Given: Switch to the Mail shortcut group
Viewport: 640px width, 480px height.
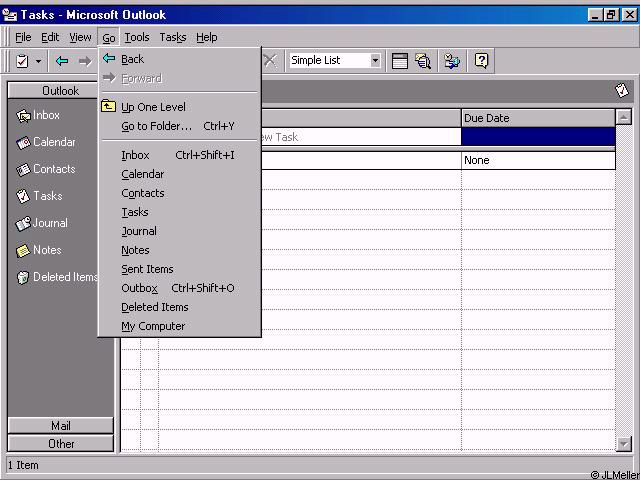Looking at the screenshot, I should pos(60,426).
